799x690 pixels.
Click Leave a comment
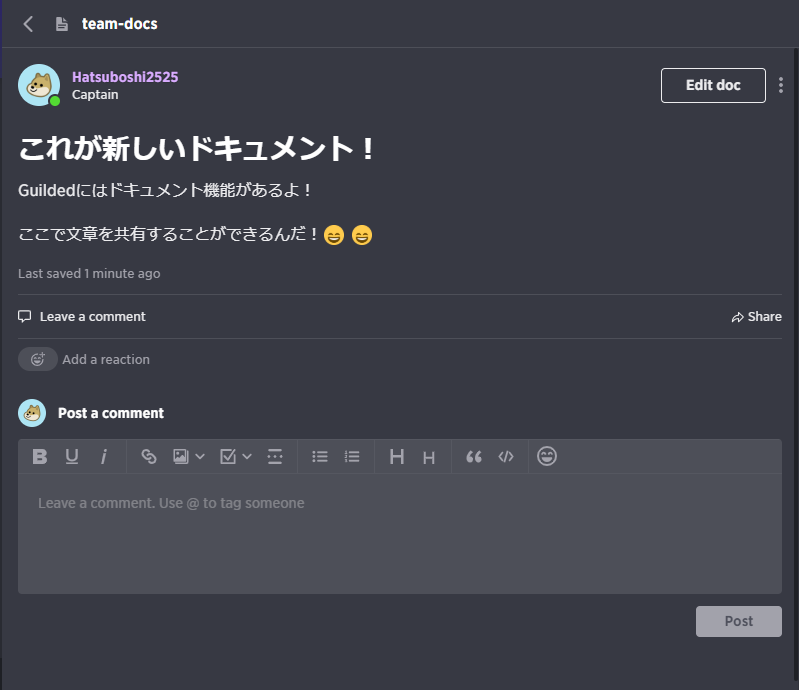point(82,316)
